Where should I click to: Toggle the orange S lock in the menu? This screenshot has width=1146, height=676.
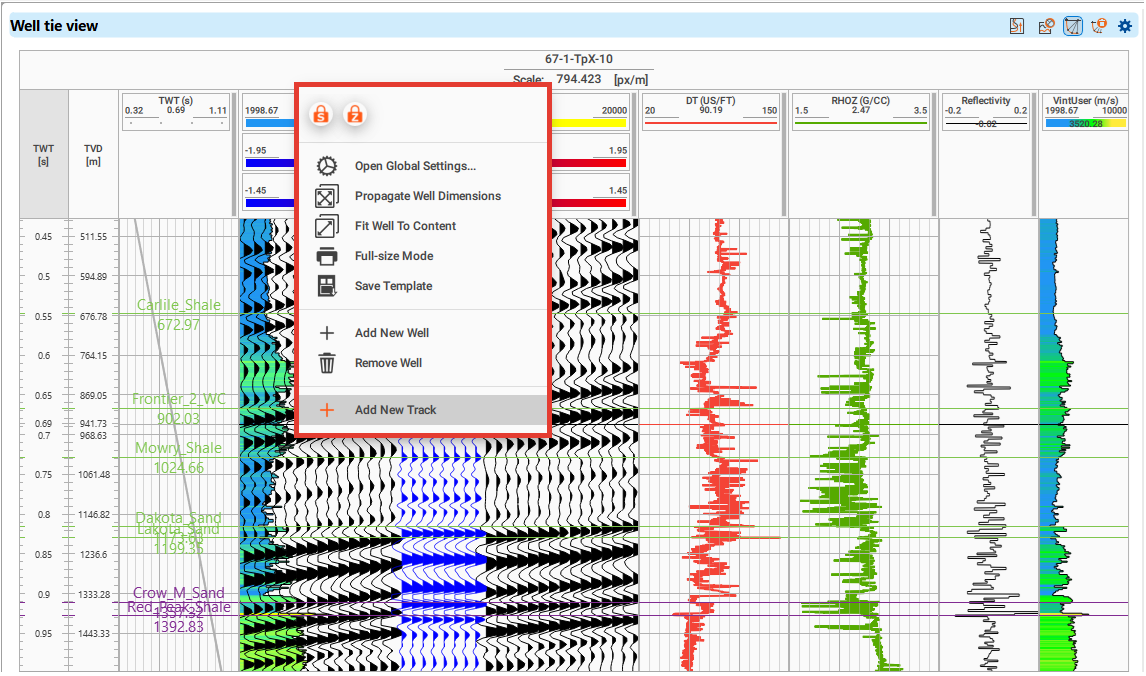tap(320, 114)
